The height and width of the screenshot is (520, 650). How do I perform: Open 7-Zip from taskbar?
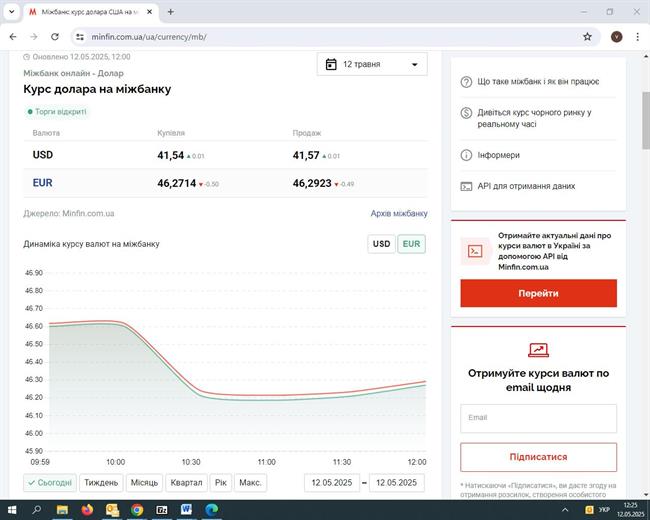pyautogui.click(x=162, y=510)
